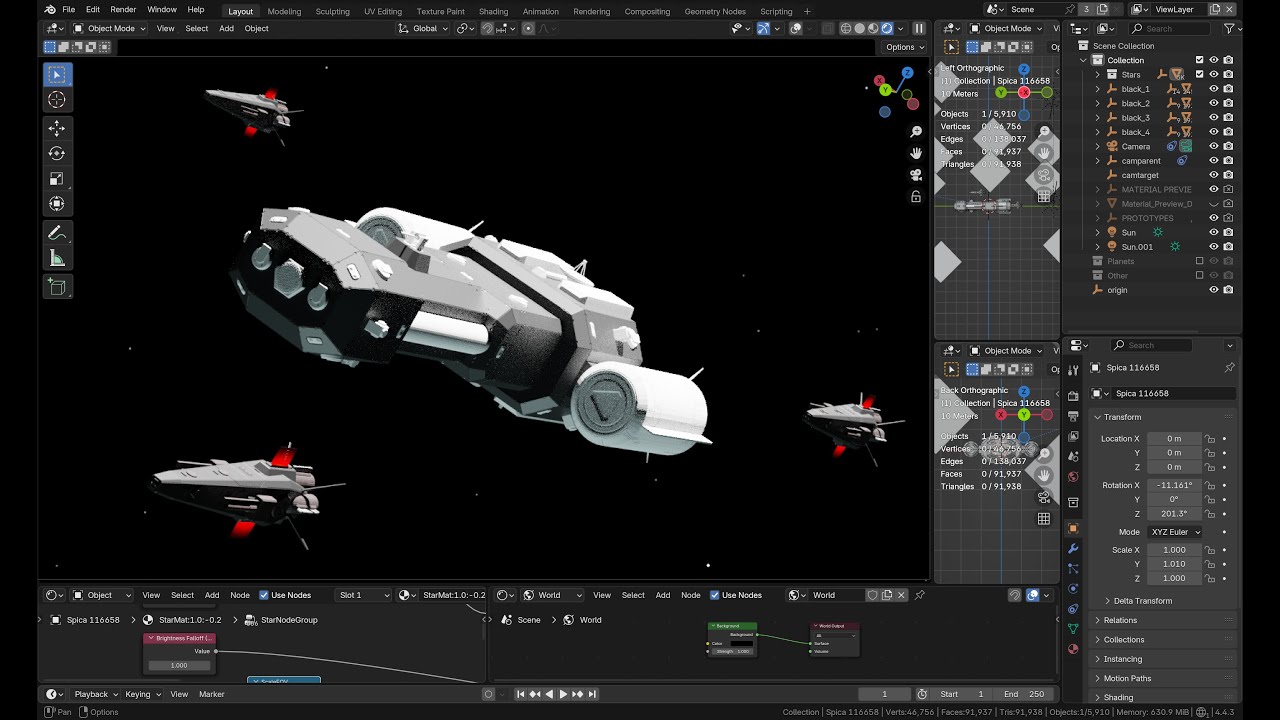Open the Render menu

pyautogui.click(x=123, y=10)
